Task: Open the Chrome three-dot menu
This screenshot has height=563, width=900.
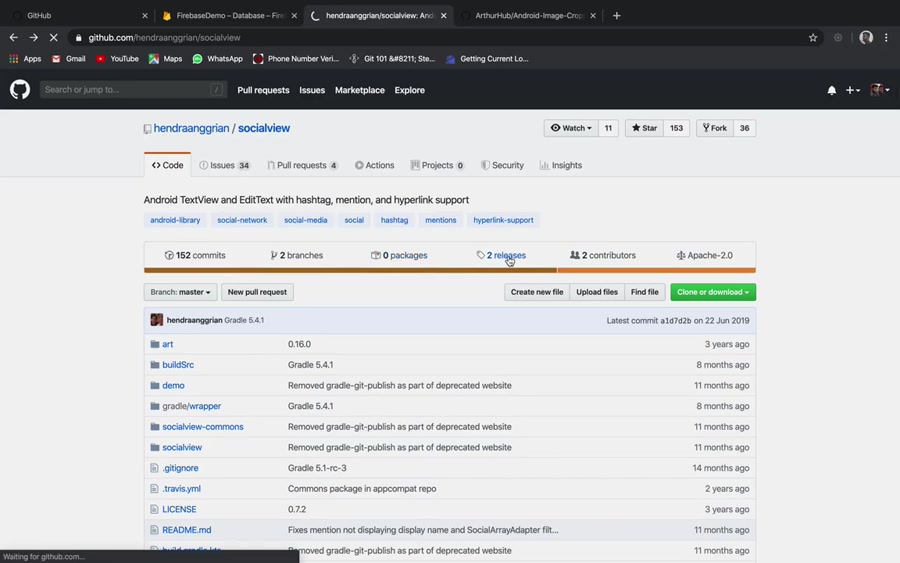Action: point(886,38)
